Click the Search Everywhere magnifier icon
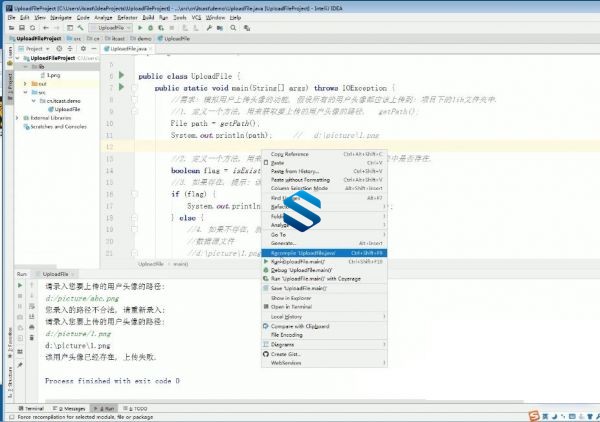Image resolution: width=600 pixels, height=422 pixels. (233, 28)
